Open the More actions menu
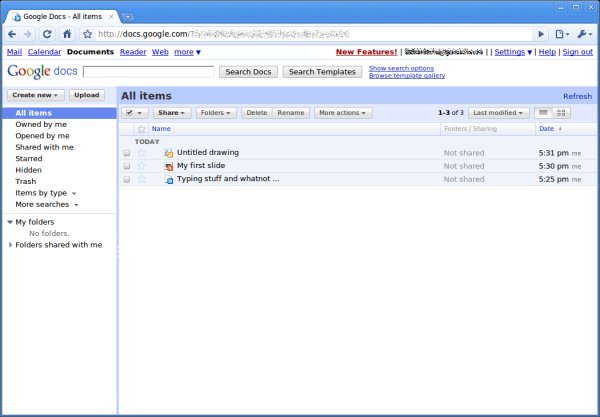This screenshot has width=600, height=417. 343,113
